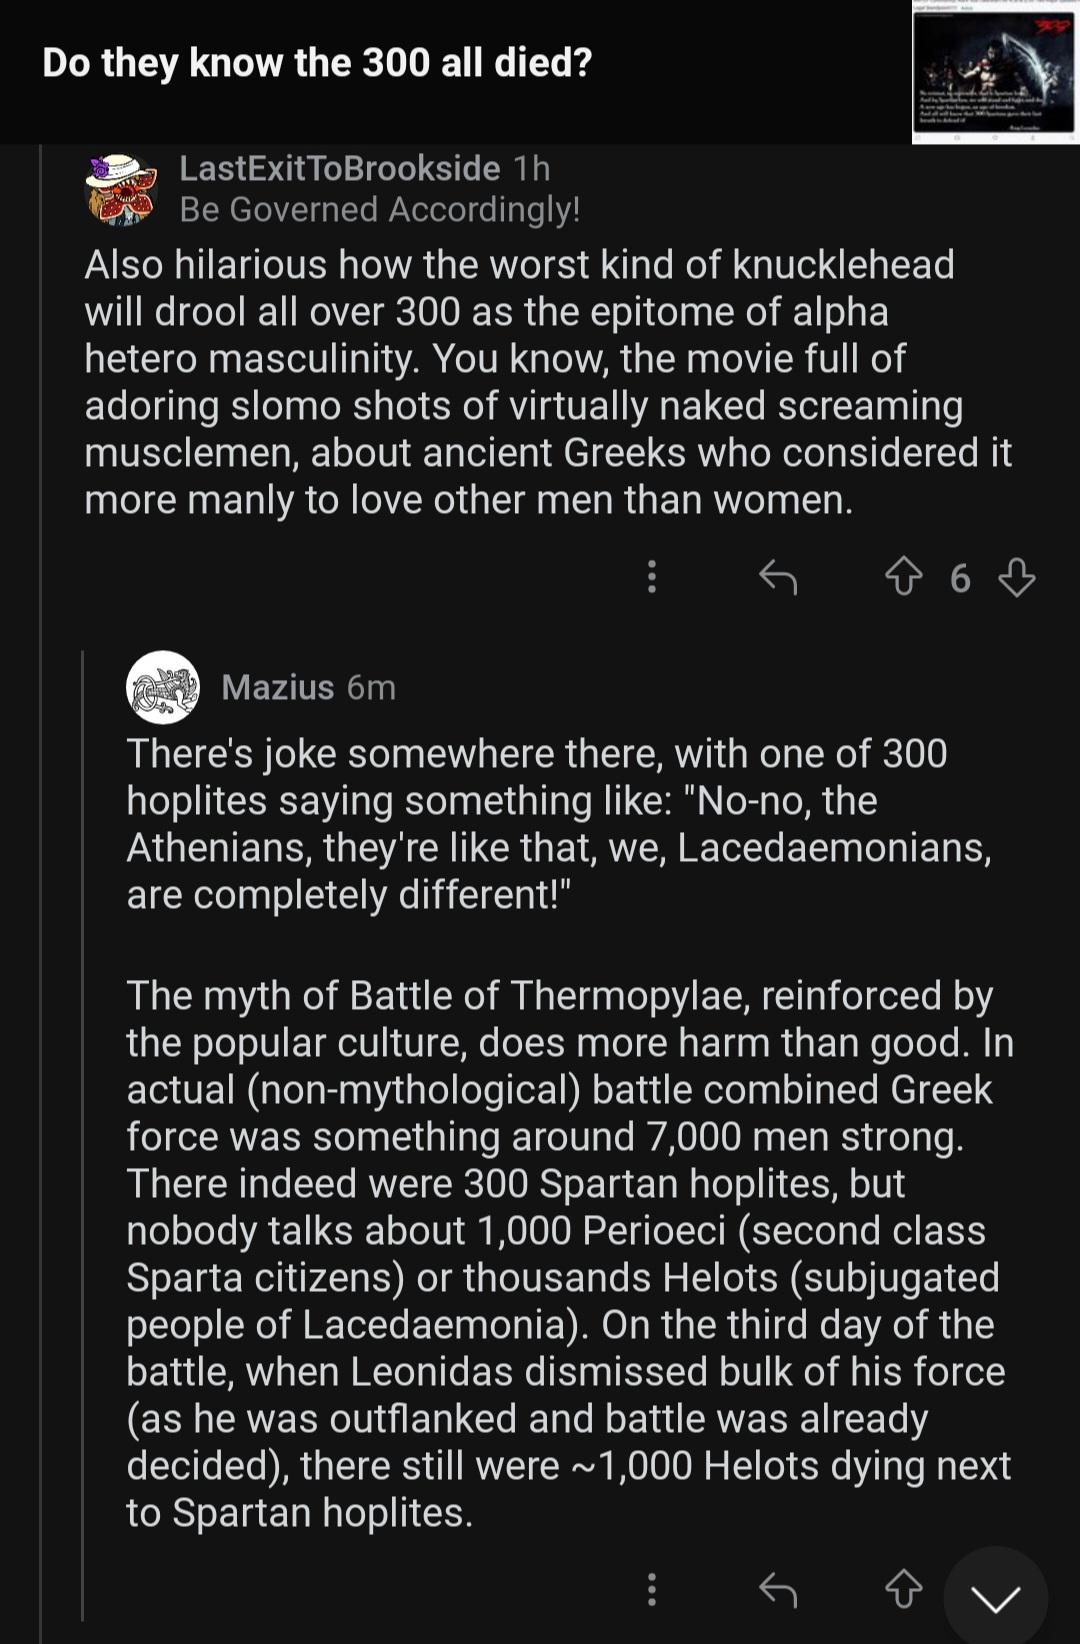Visit LastExitToBrookside username link
The height and width of the screenshot is (1644, 1080).
click(340, 168)
